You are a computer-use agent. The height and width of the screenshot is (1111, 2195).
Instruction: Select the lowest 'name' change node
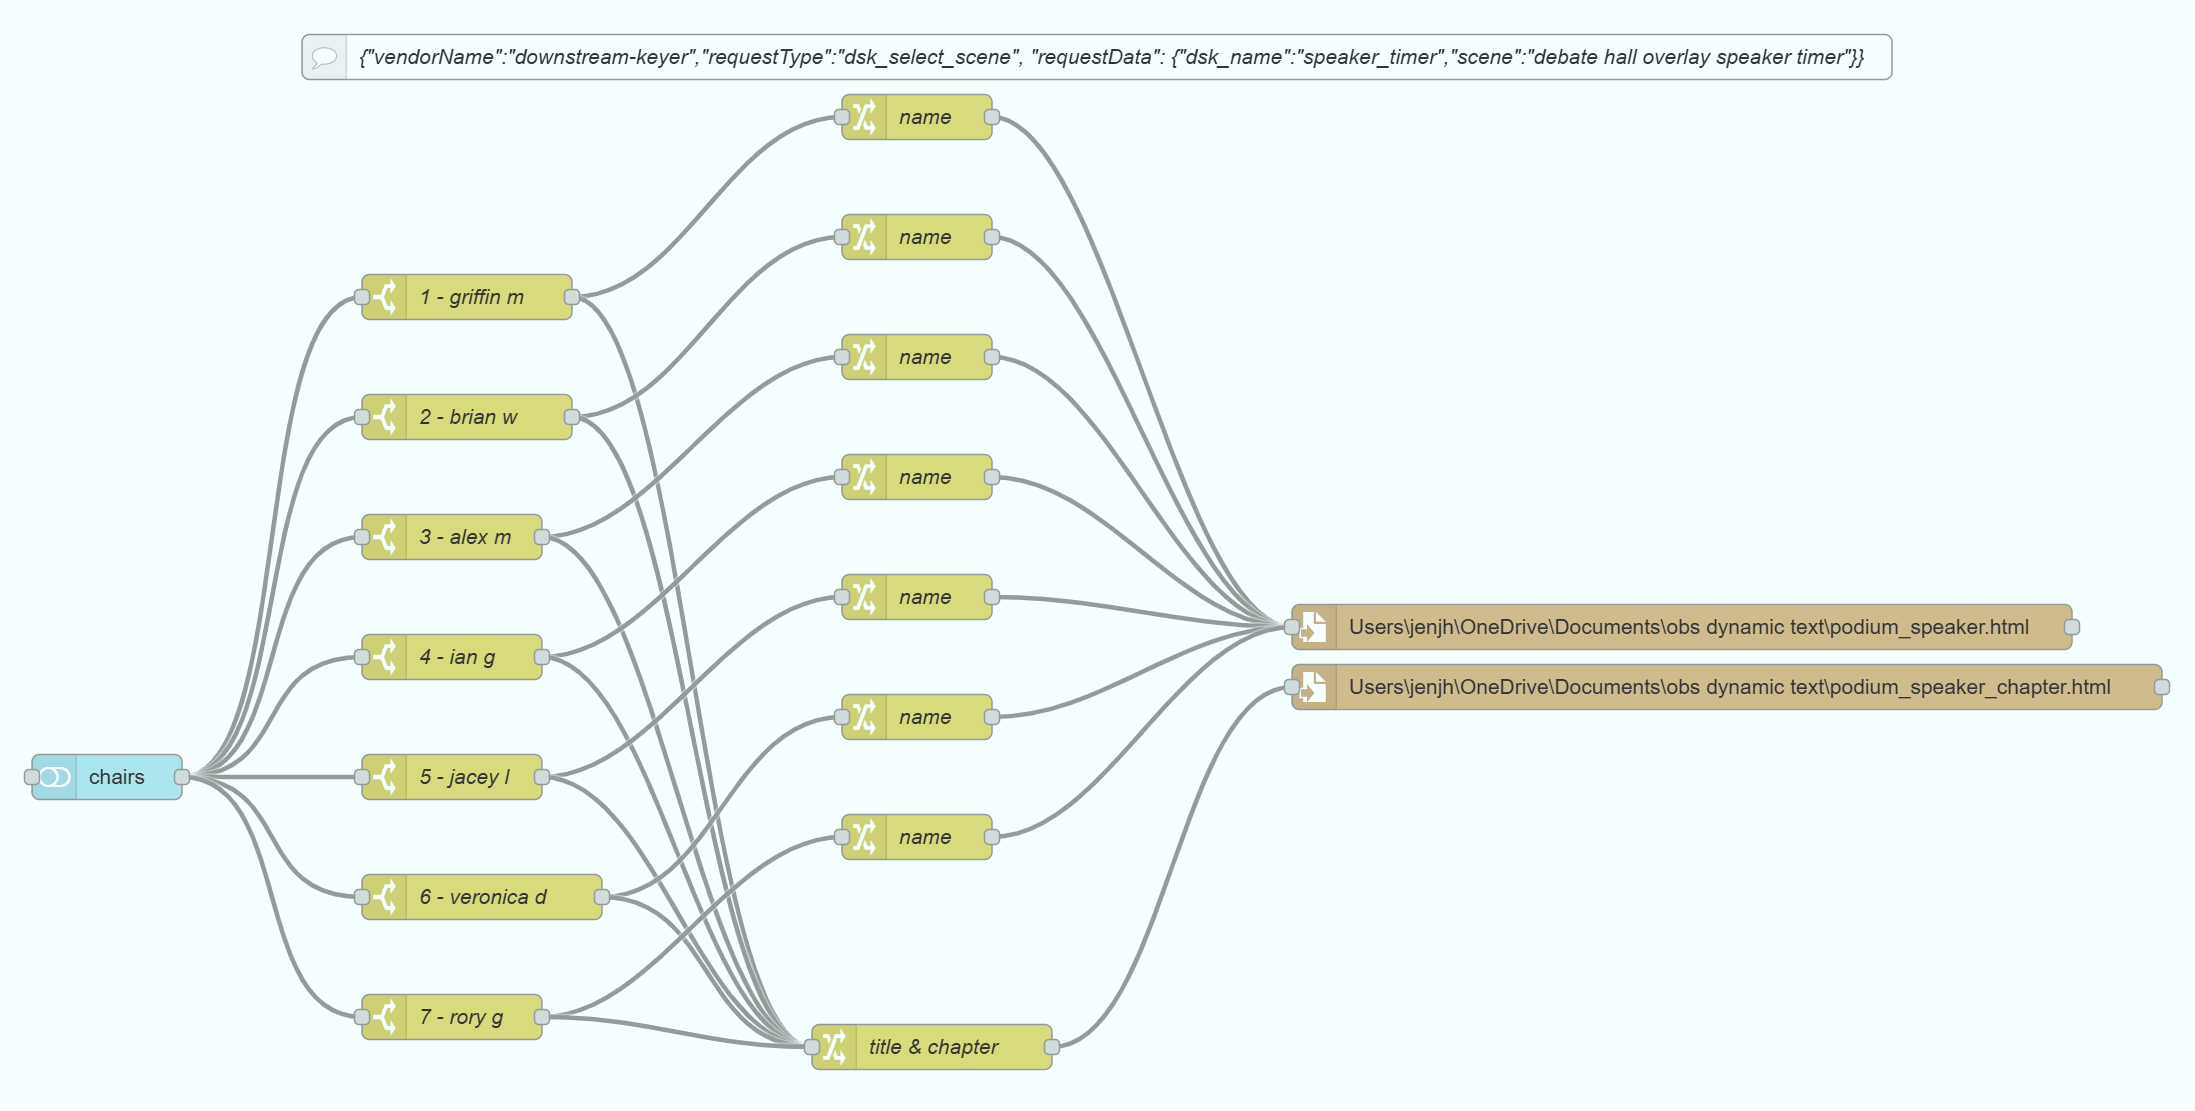917,837
